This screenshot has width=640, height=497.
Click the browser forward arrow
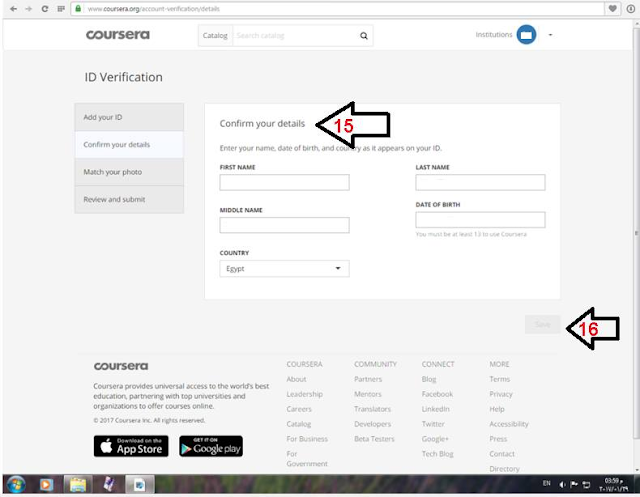point(29,9)
